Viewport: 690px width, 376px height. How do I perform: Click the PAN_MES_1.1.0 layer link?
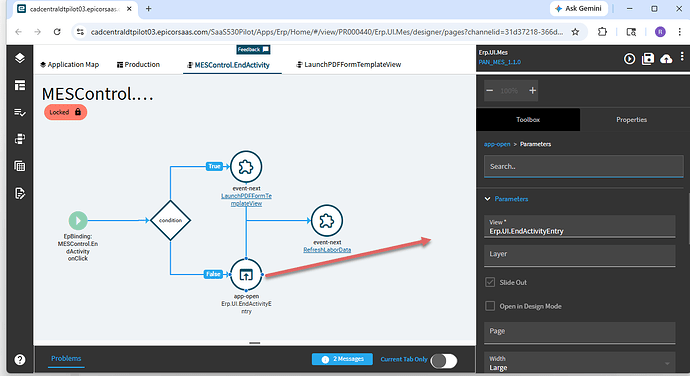tap(500, 62)
